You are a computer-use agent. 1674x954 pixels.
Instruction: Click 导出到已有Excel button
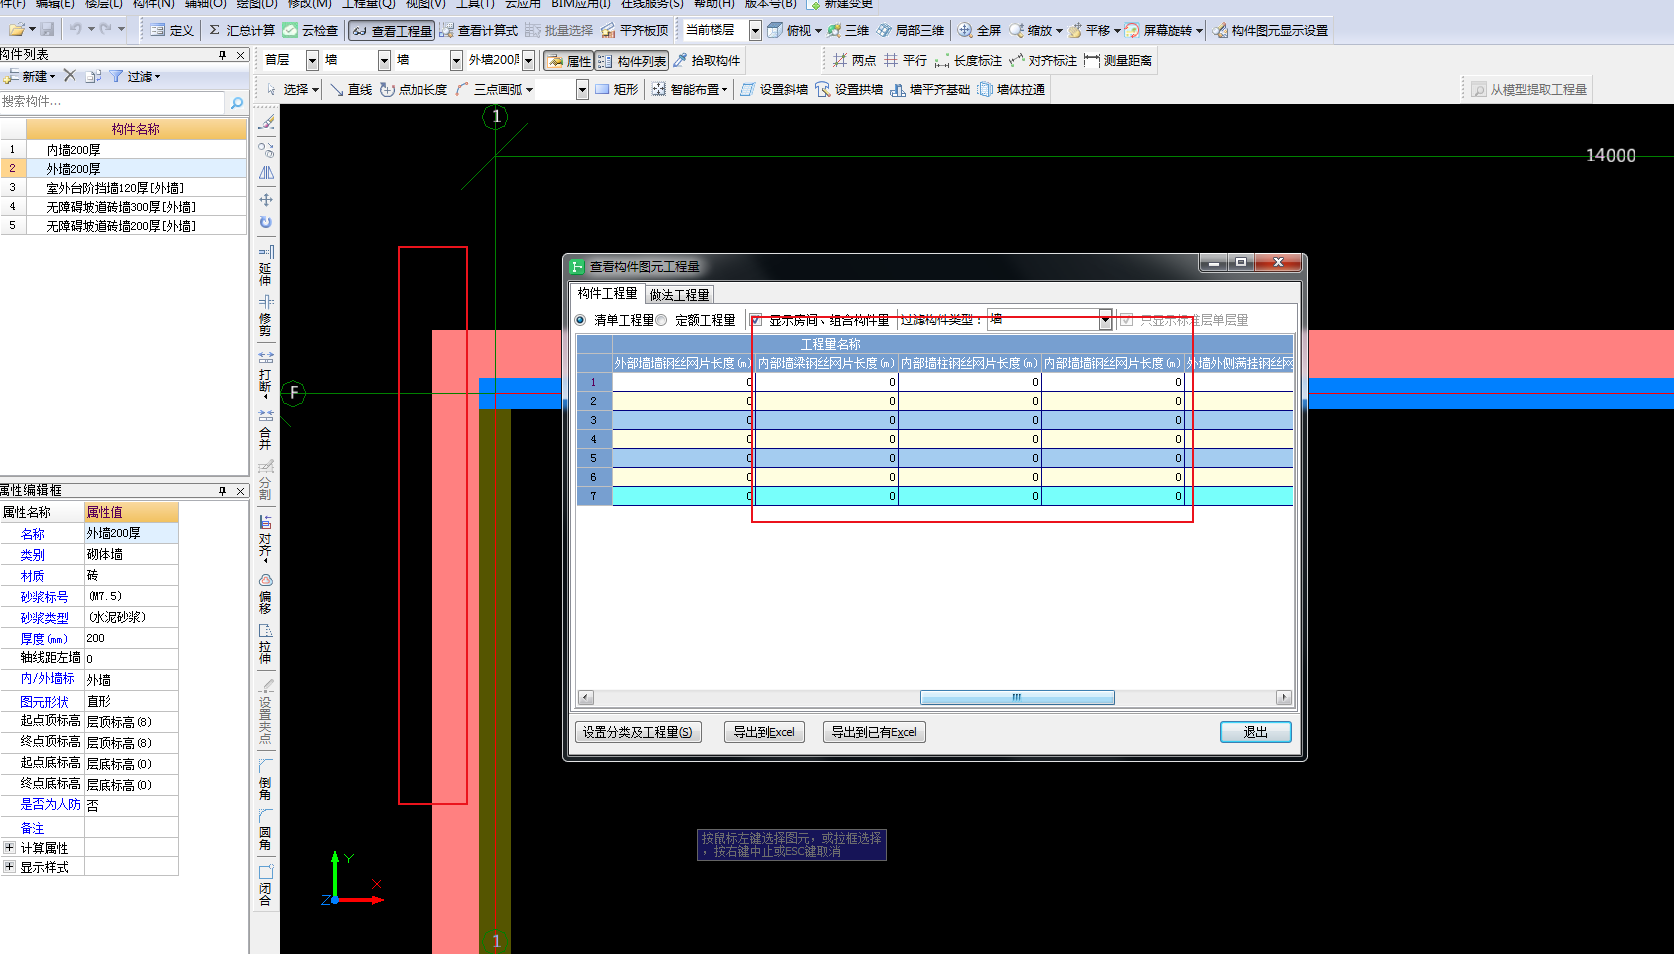point(874,732)
